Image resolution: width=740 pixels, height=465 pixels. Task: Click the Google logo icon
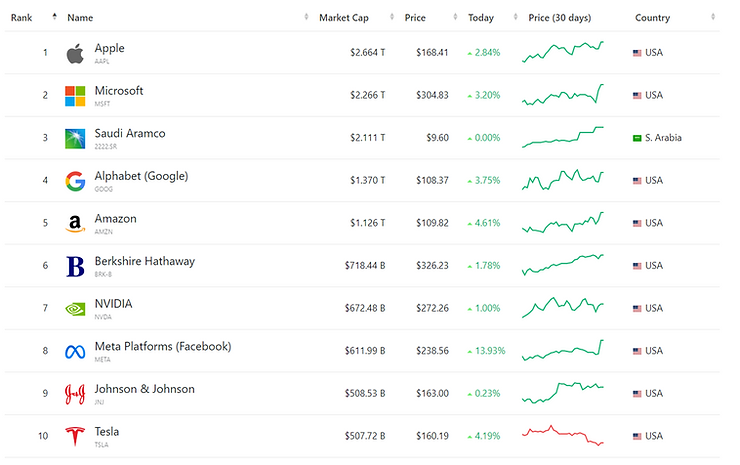tap(75, 181)
